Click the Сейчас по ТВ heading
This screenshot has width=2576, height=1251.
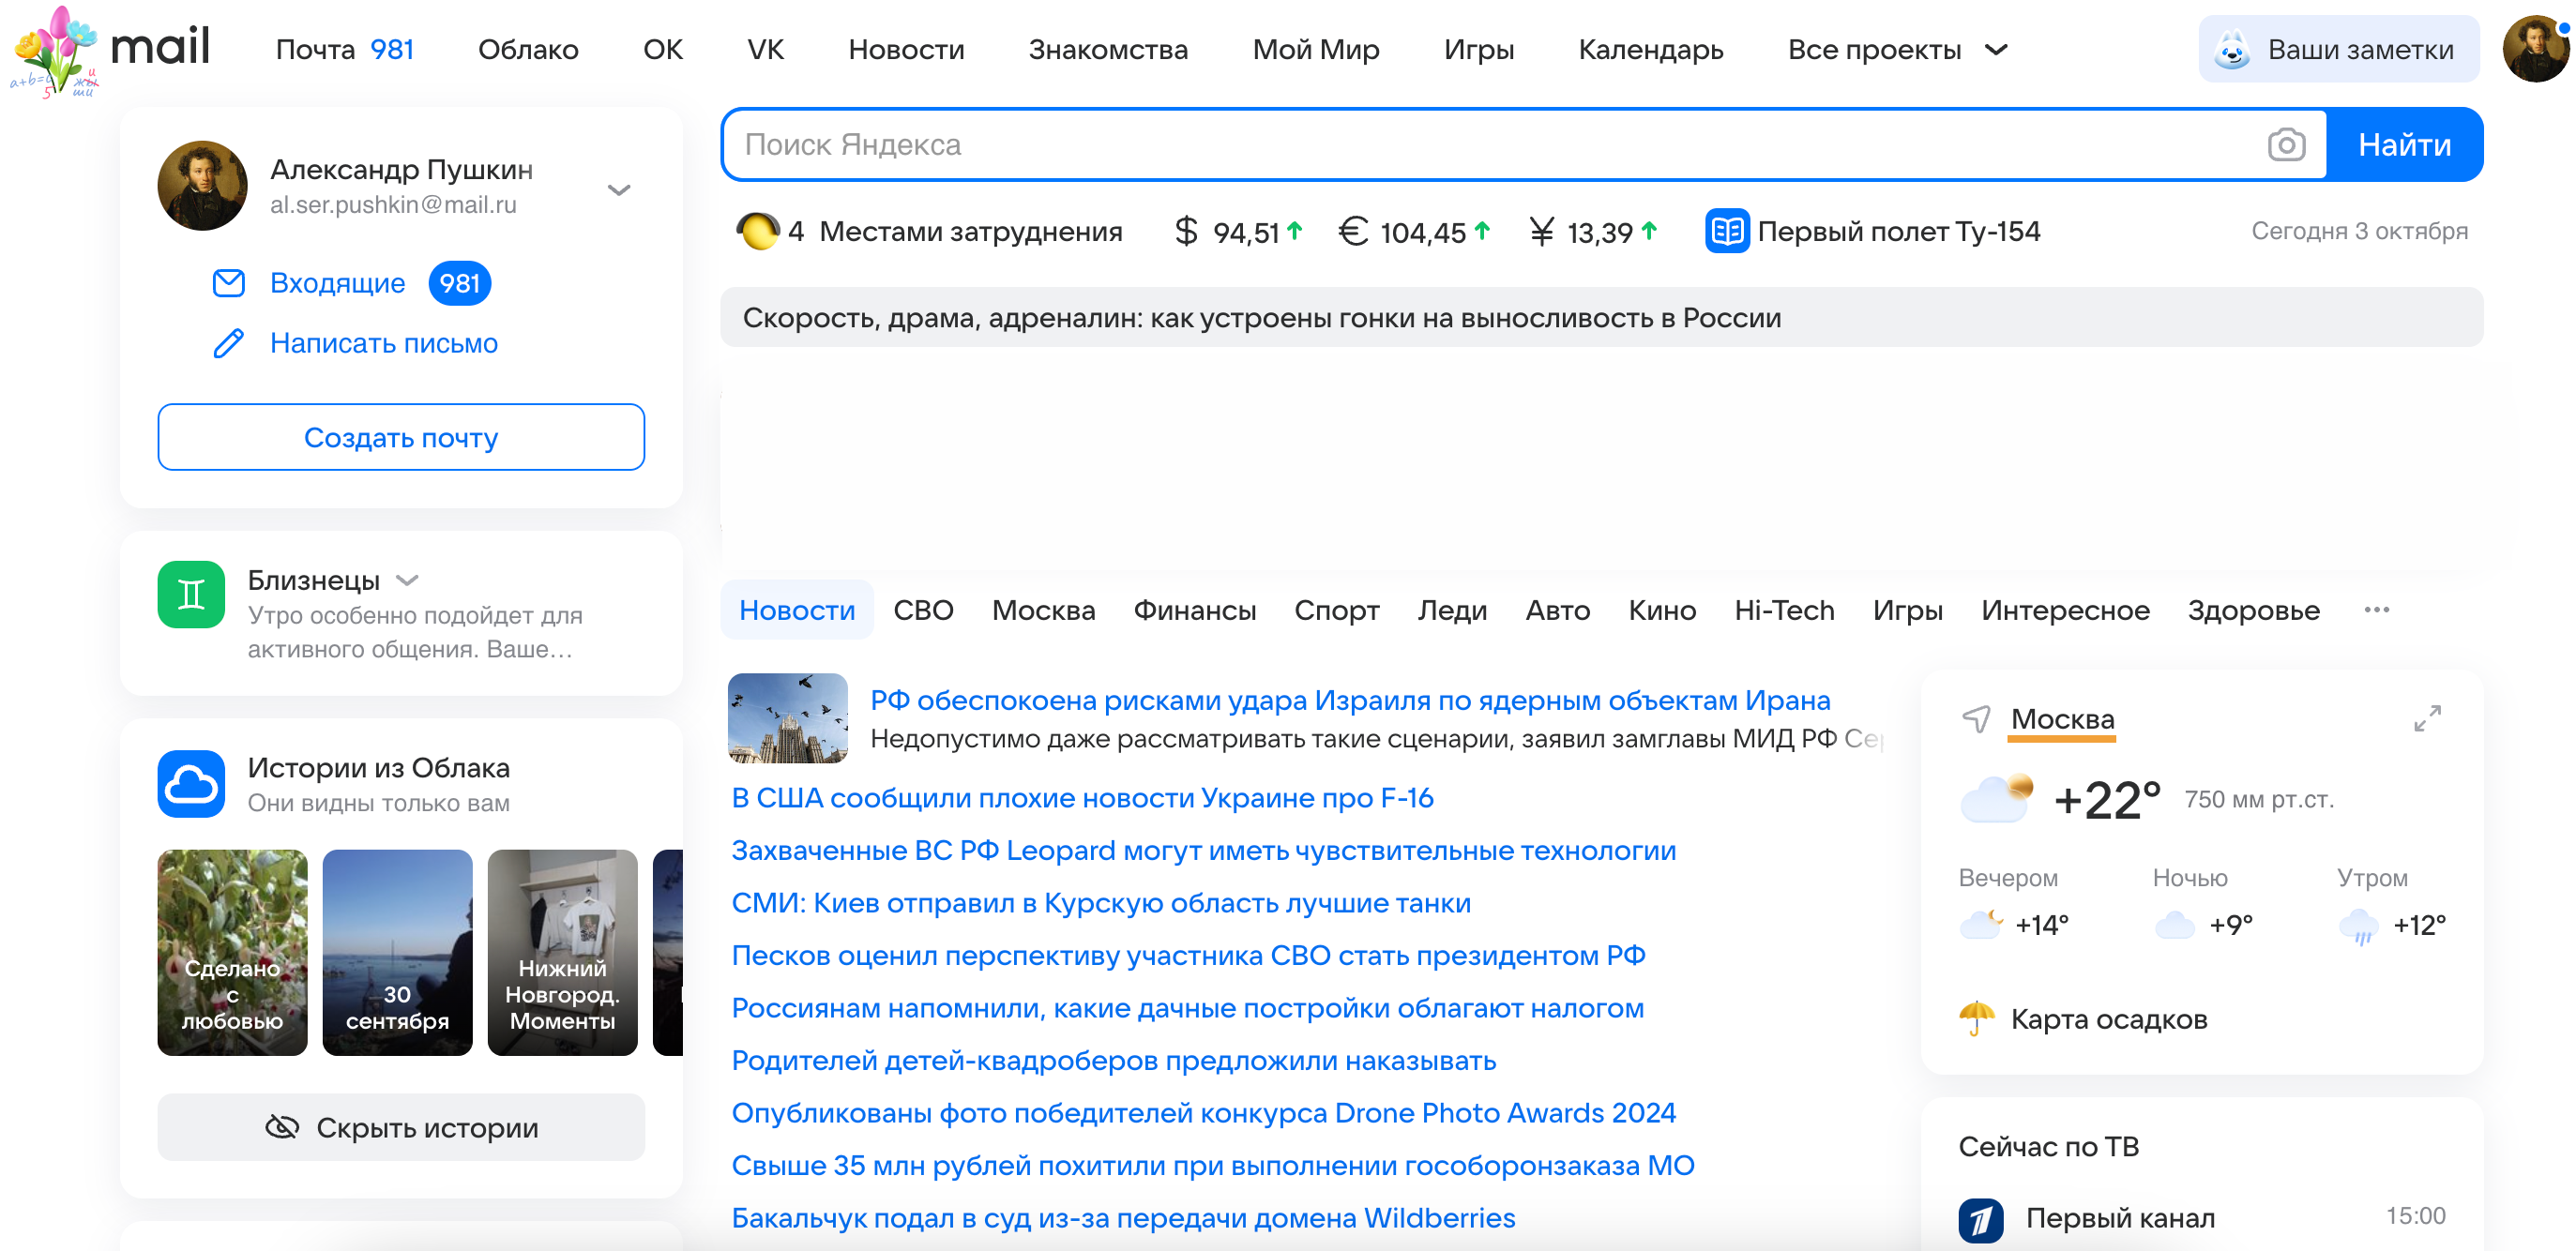tap(2048, 1146)
